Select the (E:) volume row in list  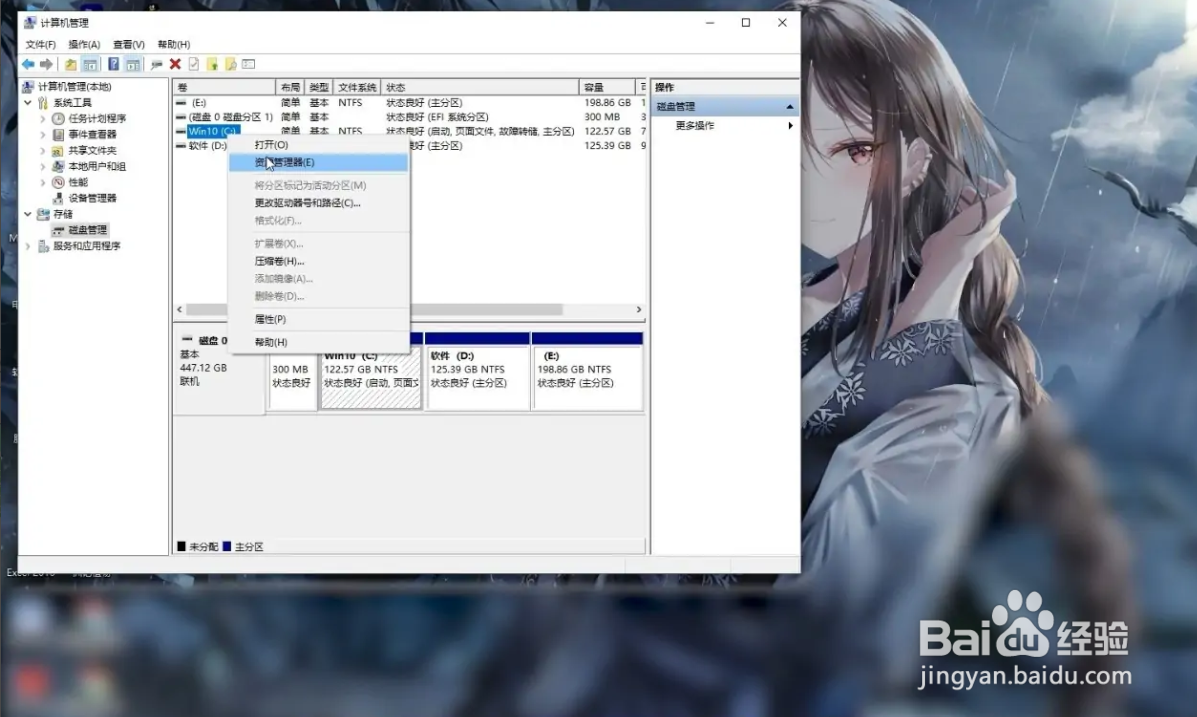click(x=410, y=102)
